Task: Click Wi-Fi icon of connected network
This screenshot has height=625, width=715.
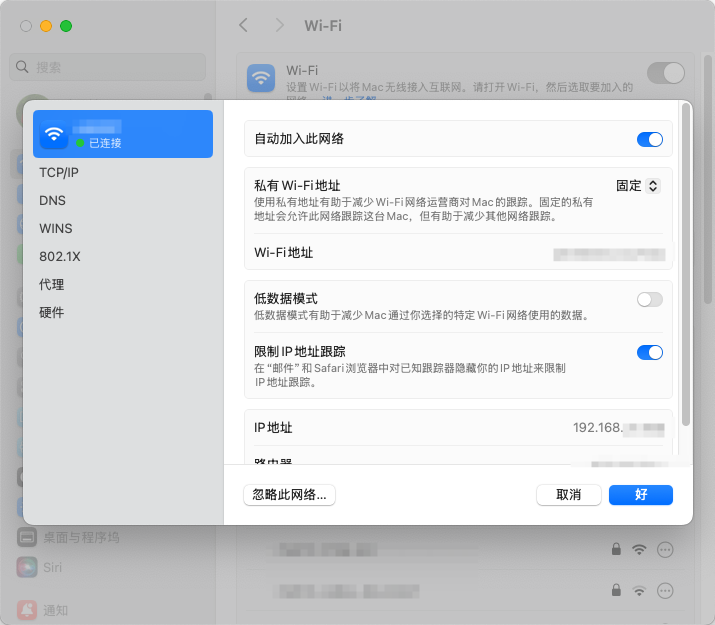Action: [54, 134]
